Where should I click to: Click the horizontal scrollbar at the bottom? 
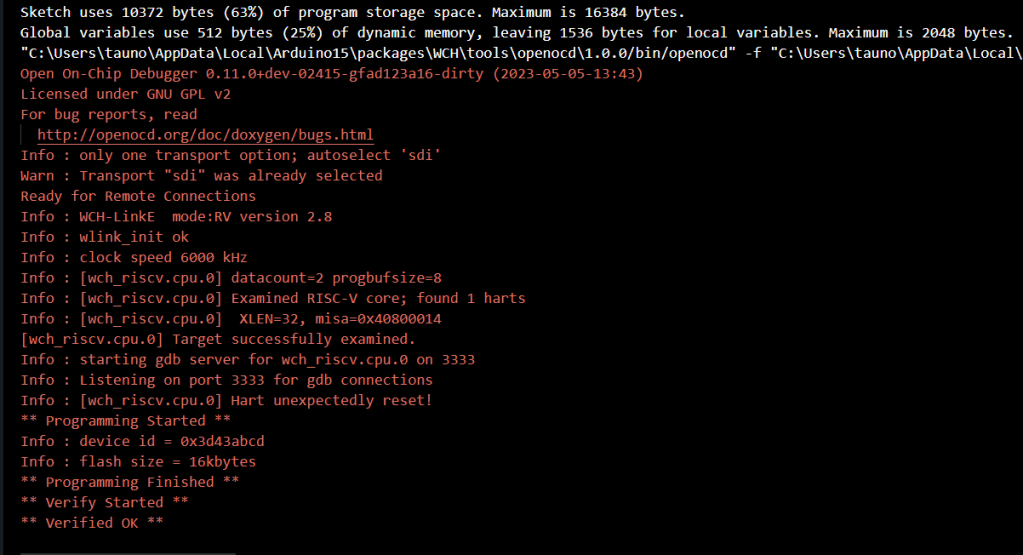128,552
